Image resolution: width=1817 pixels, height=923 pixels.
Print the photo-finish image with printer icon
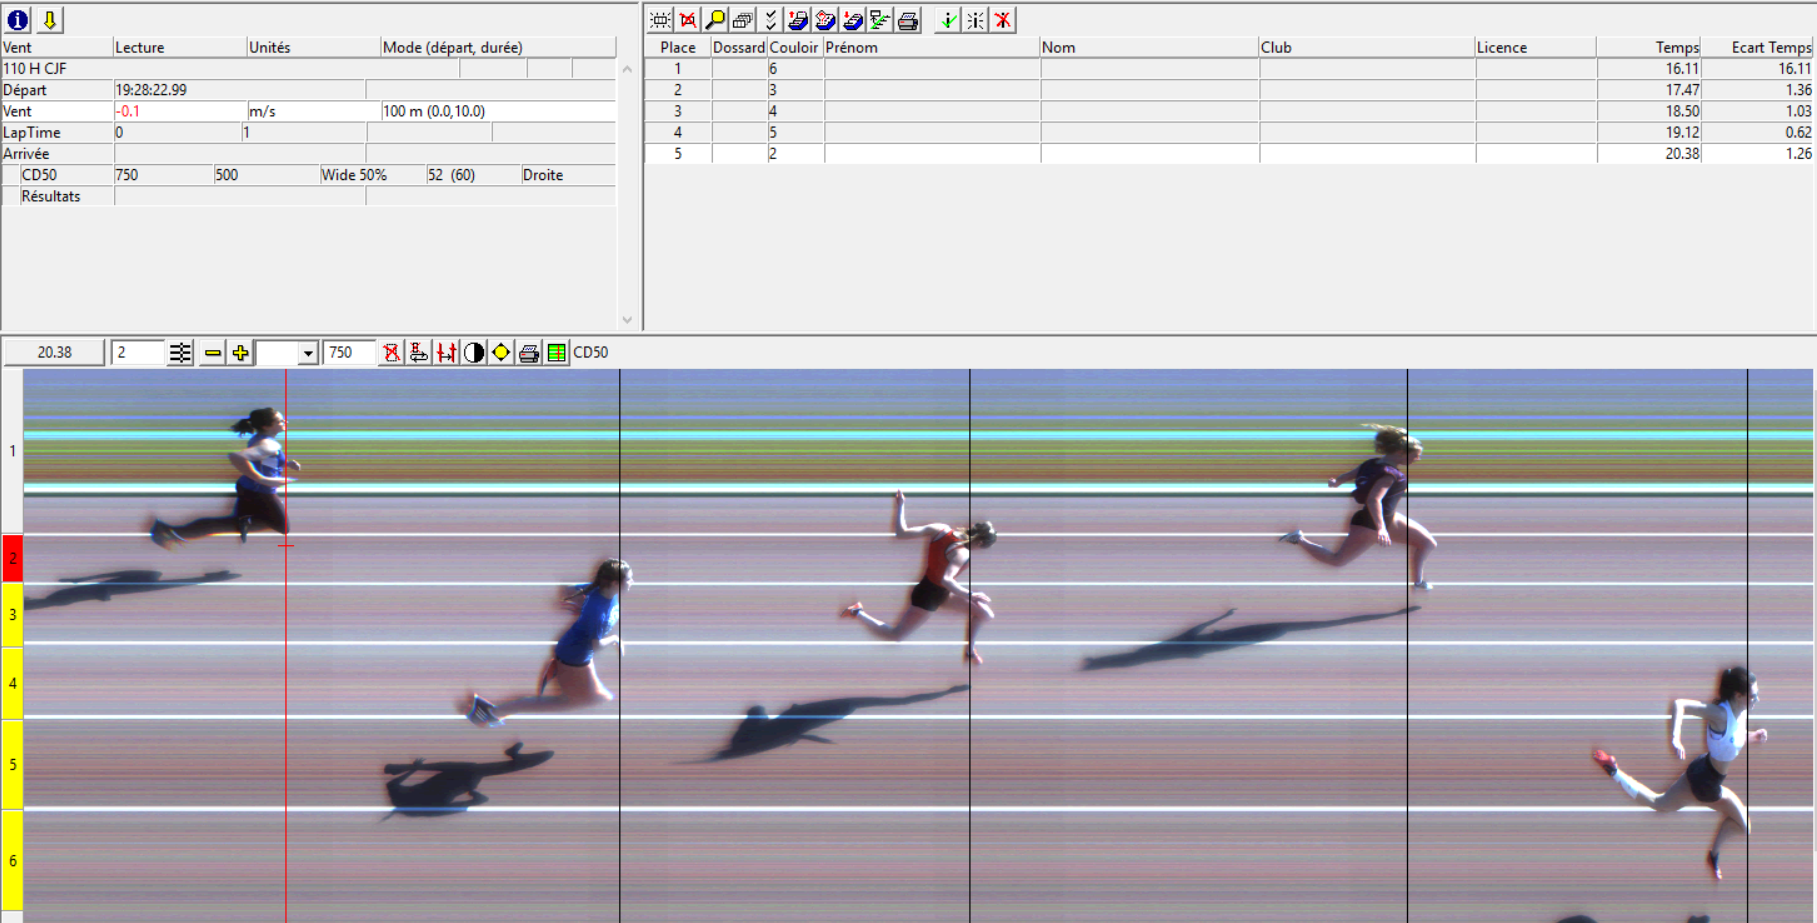(529, 352)
